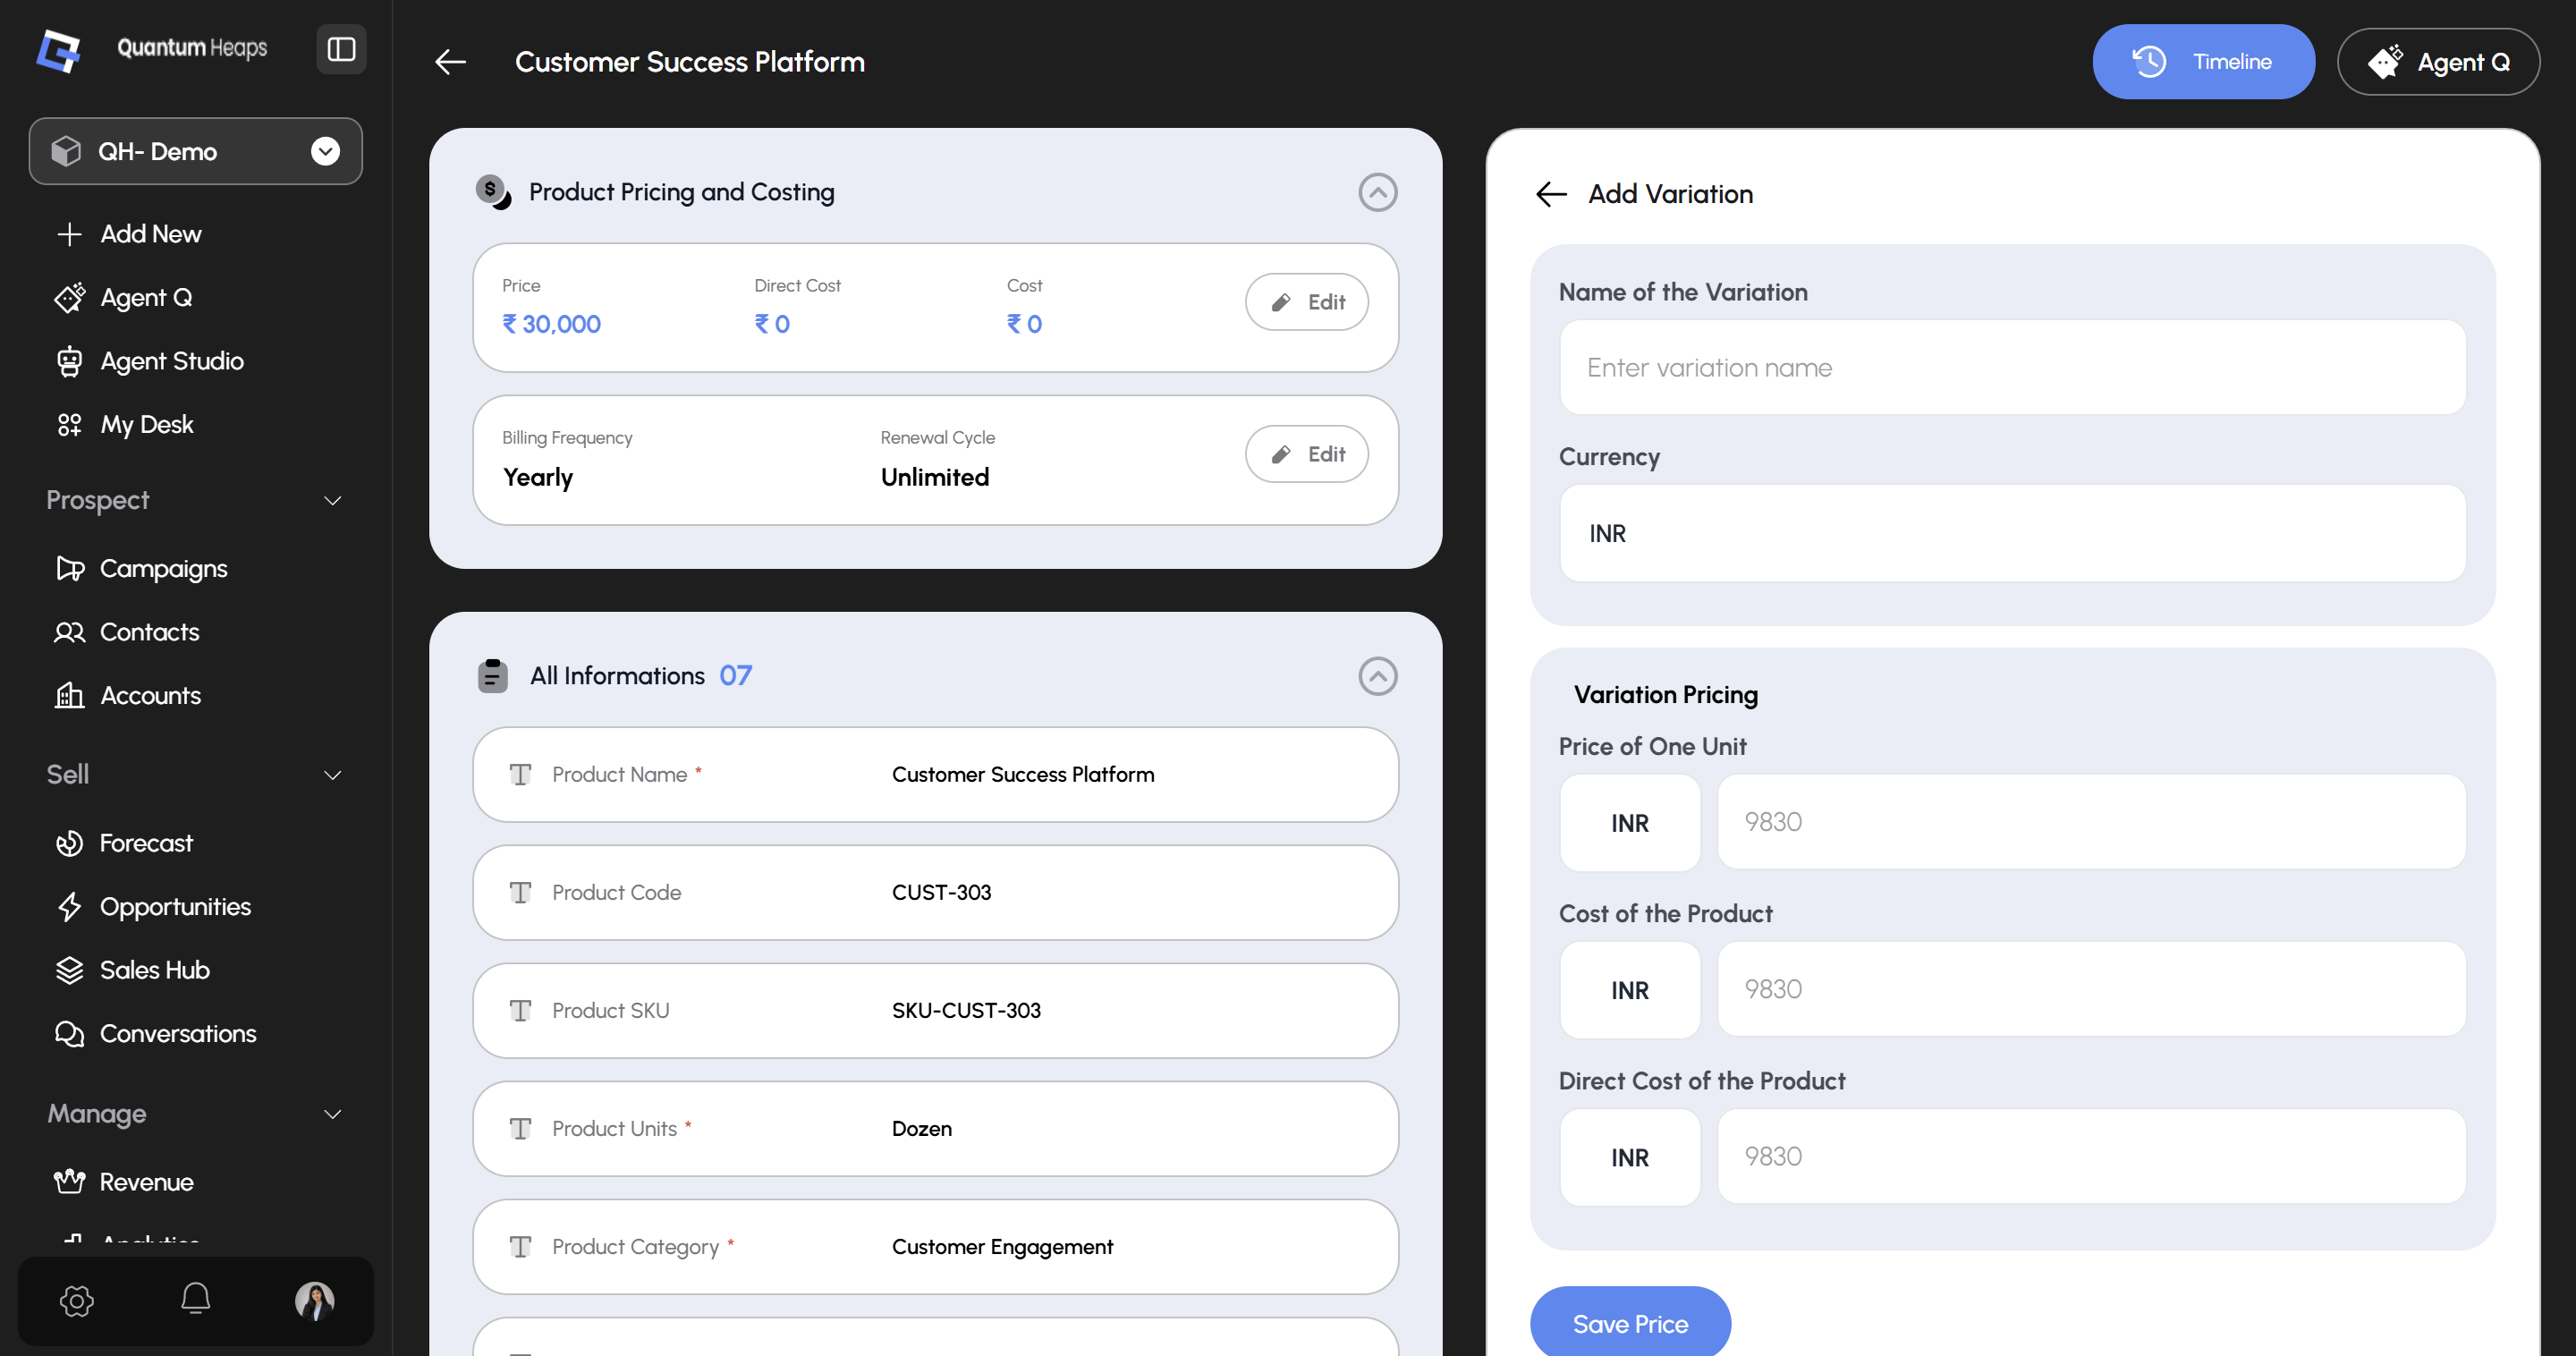2576x1356 pixels.
Task: Click the Yearly billing frequency value
Action: click(538, 477)
